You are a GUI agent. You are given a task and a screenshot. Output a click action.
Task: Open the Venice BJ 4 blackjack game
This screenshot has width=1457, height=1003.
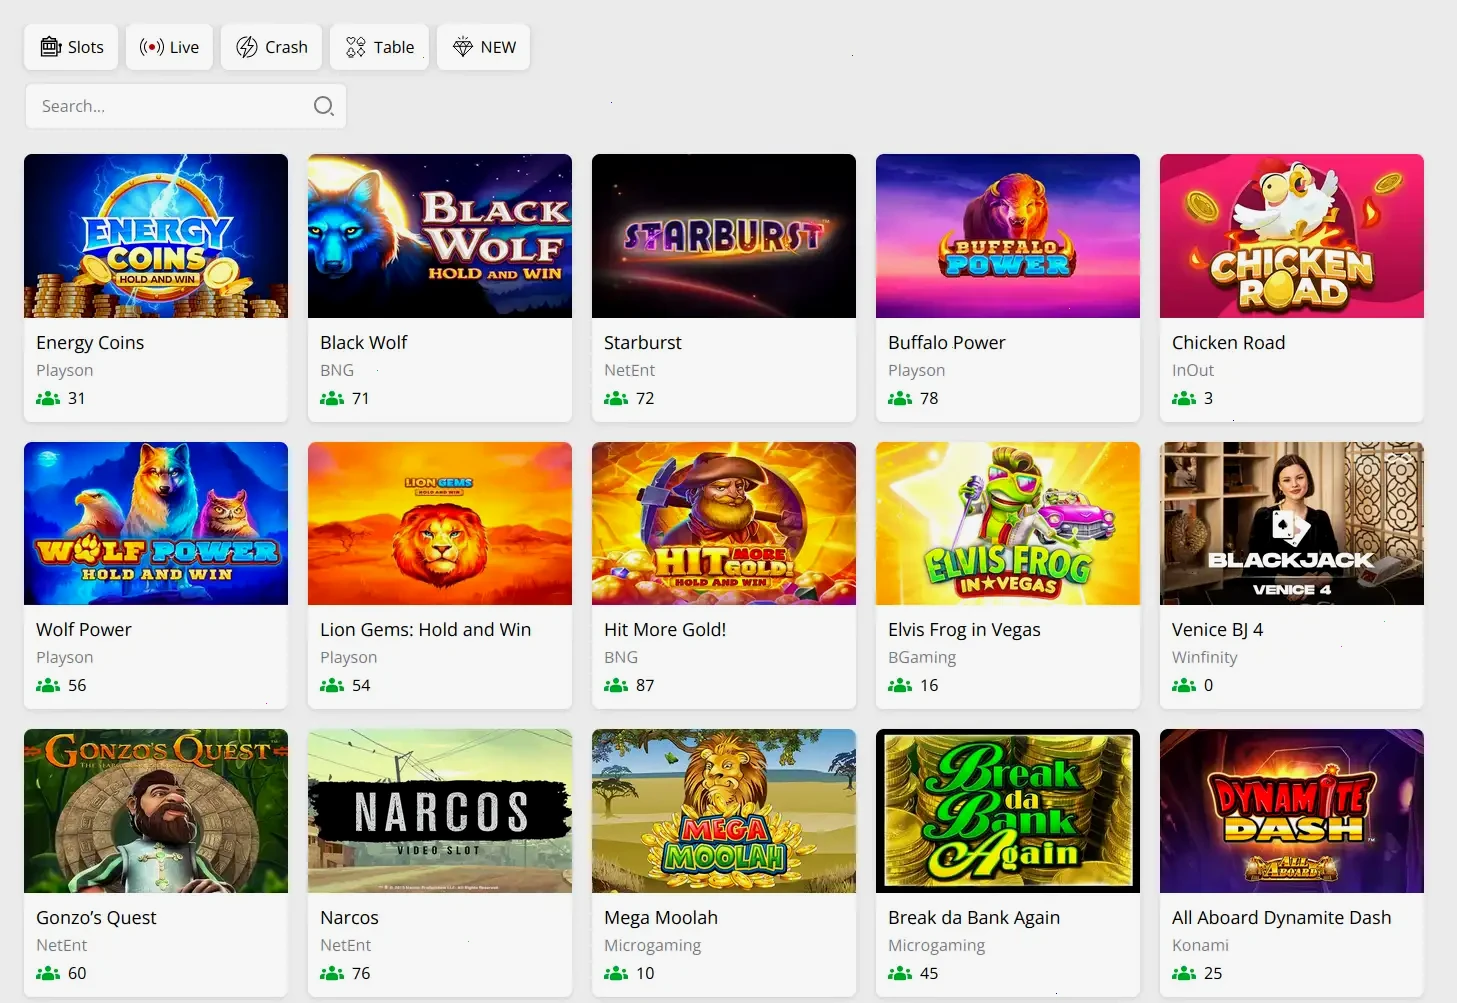(x=1291, y=523)
